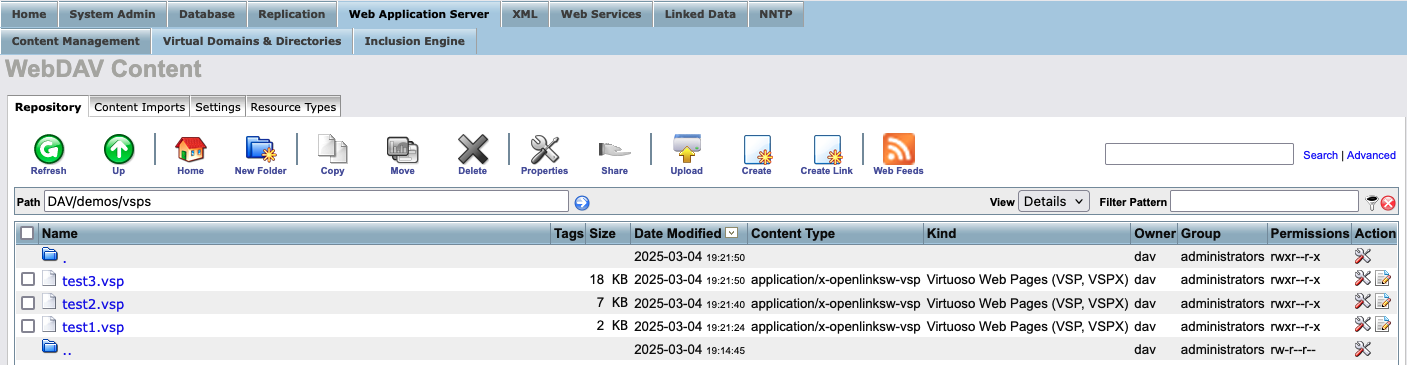Open properties tools icon for test3.vsp
Screen dimensions: 1407x365
coord(1362,279)
